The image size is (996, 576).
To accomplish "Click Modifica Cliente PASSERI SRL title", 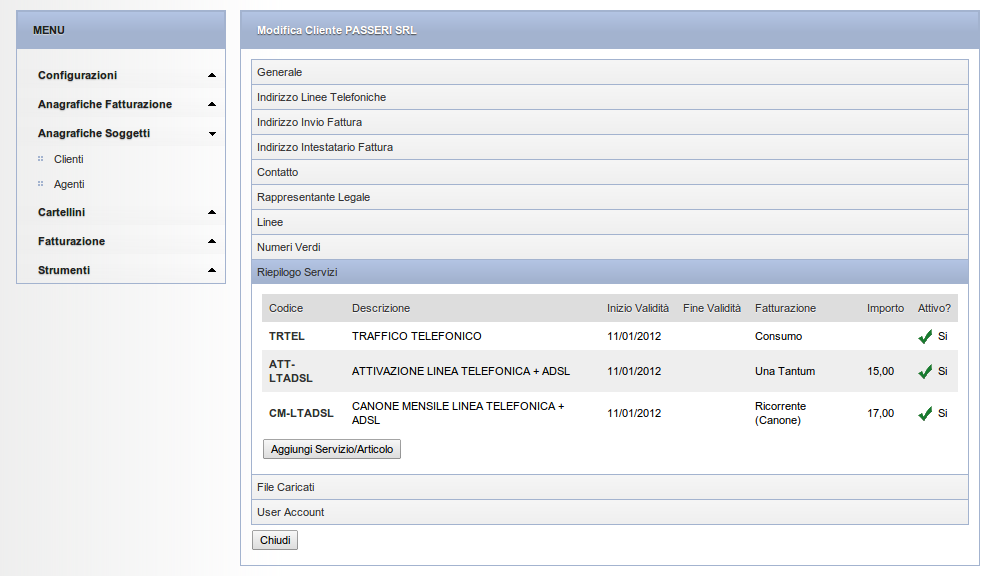I will click(x=337, y=30).
